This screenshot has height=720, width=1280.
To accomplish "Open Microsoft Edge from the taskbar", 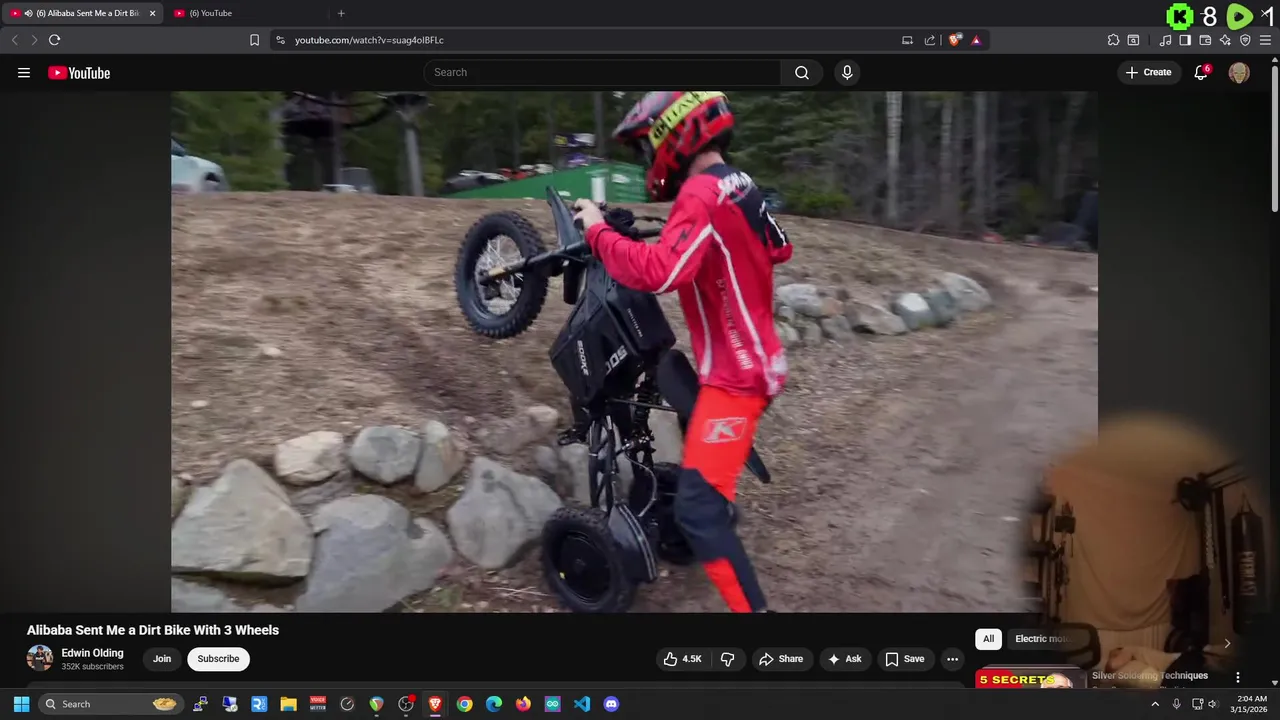I will [x=494, y=704].
